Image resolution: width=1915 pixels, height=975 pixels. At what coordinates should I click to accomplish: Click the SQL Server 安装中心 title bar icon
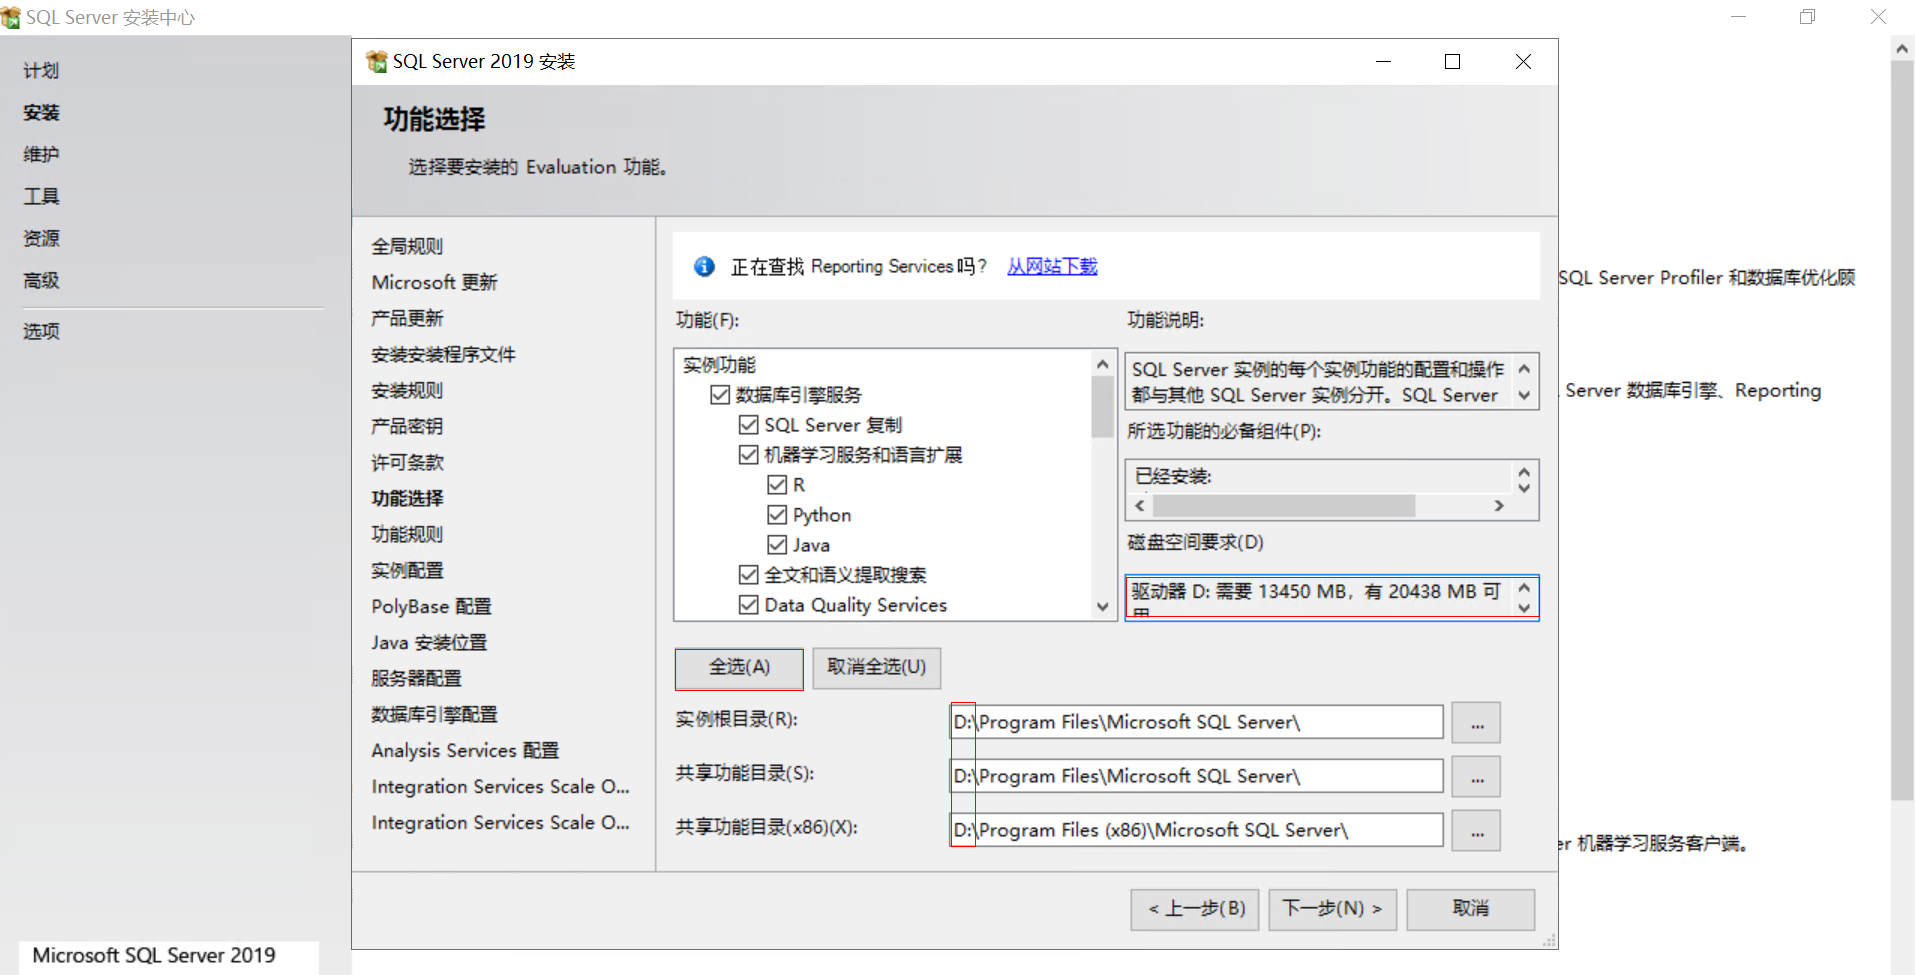[11, 17]
